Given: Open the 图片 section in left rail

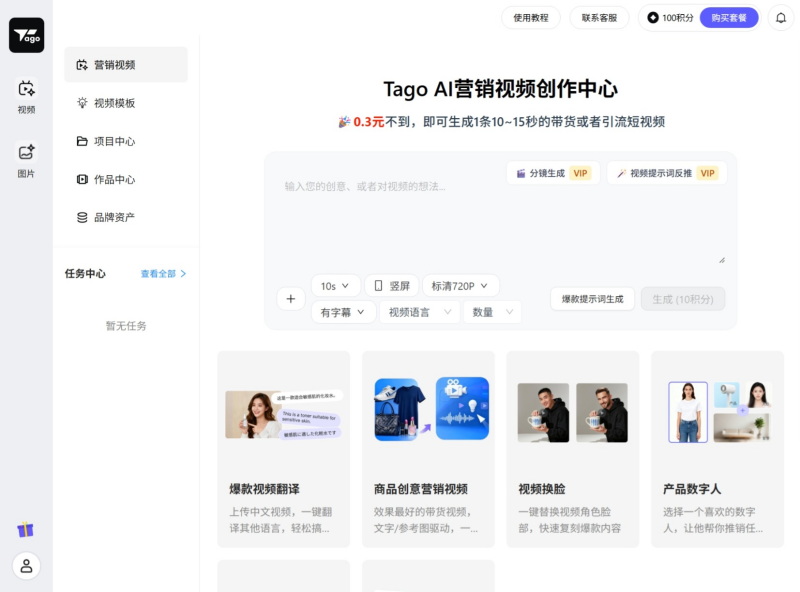Looking at the screenshot, I should click(26, 160).
